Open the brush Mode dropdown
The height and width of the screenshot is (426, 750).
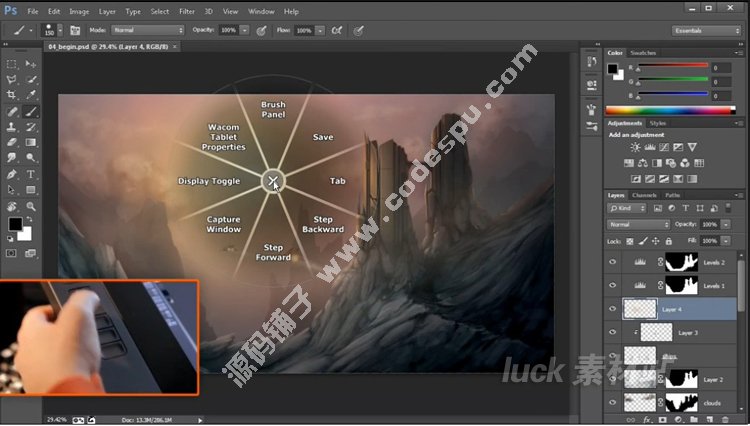148,30
